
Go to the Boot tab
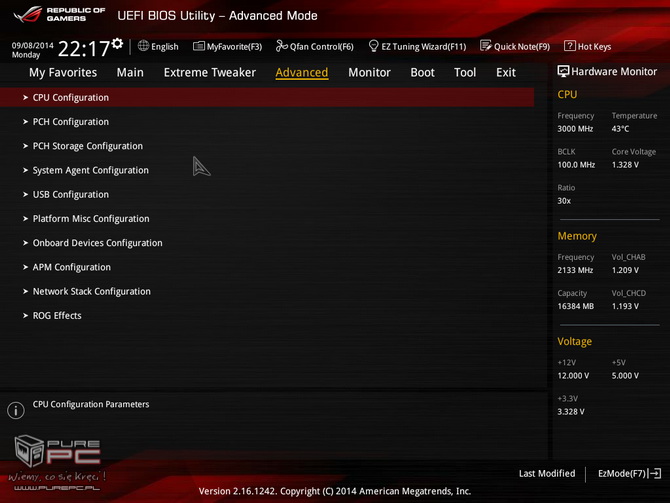422,73
